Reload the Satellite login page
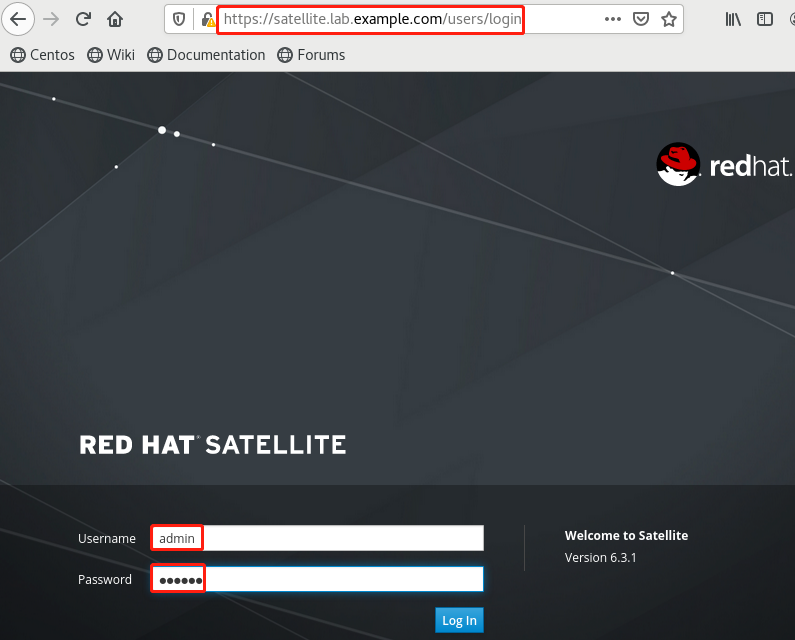 [83, 19]
